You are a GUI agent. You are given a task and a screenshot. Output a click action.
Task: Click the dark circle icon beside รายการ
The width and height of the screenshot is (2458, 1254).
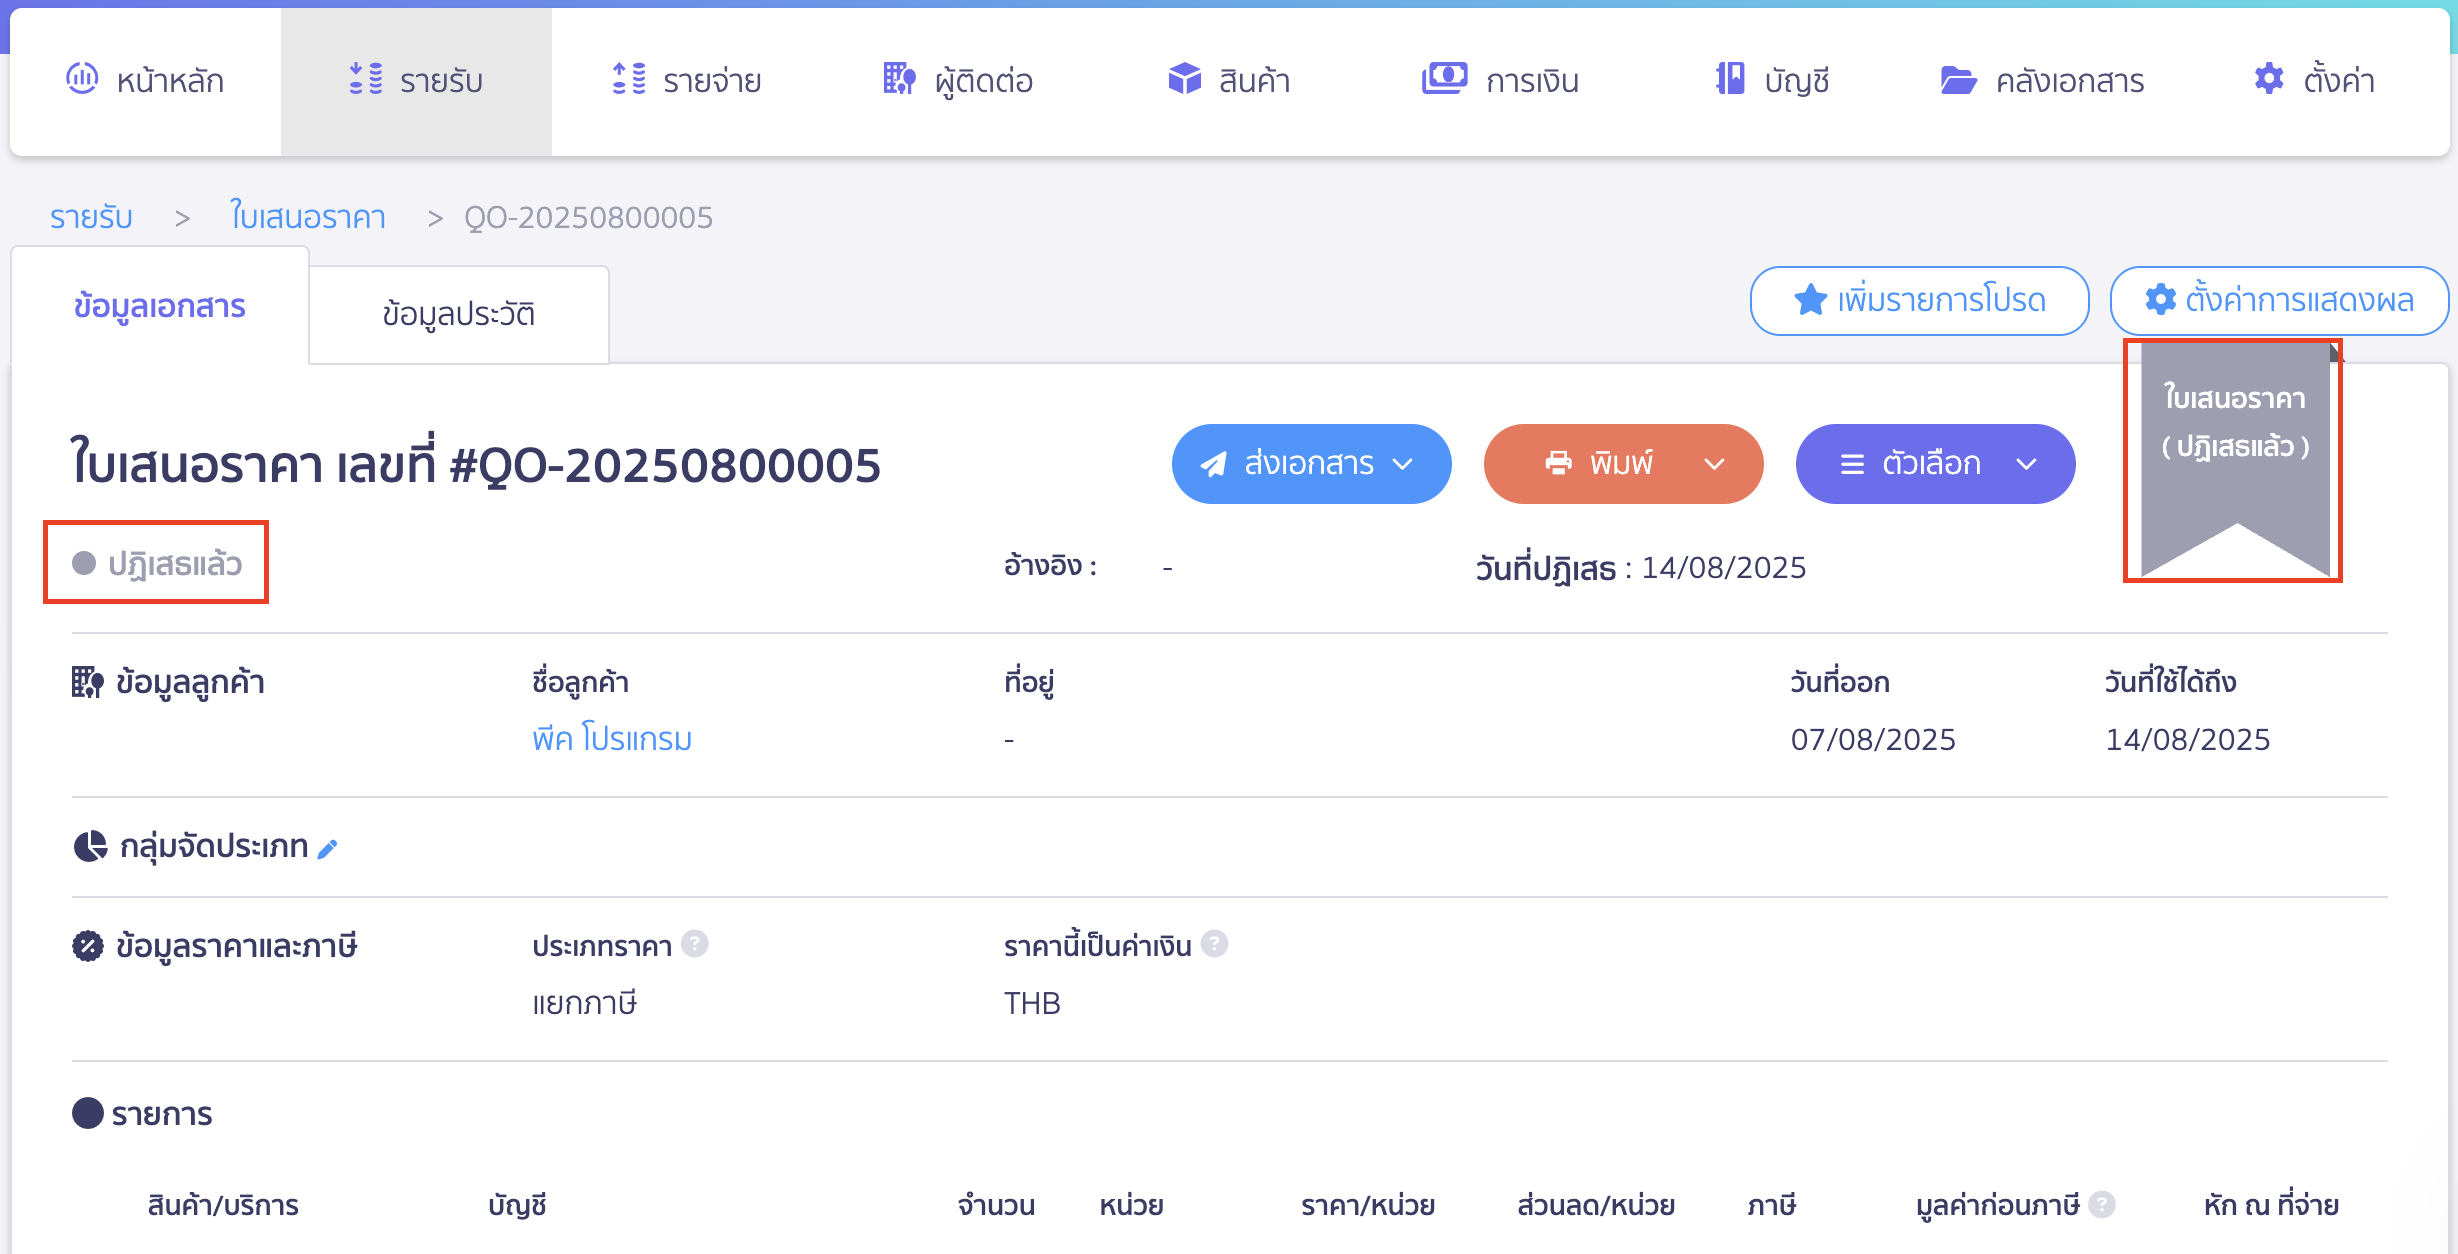tap(88, 1113)
